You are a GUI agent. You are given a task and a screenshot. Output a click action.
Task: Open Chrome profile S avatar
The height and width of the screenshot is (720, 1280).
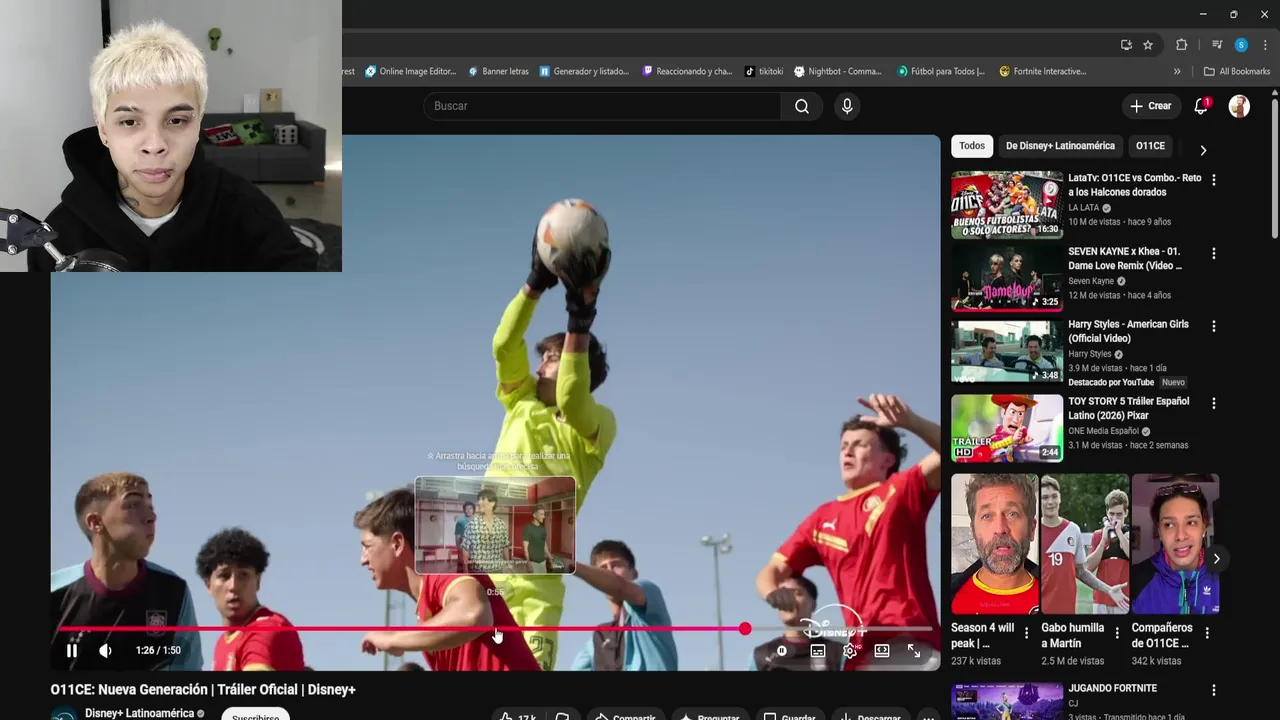click(1241, 45)
